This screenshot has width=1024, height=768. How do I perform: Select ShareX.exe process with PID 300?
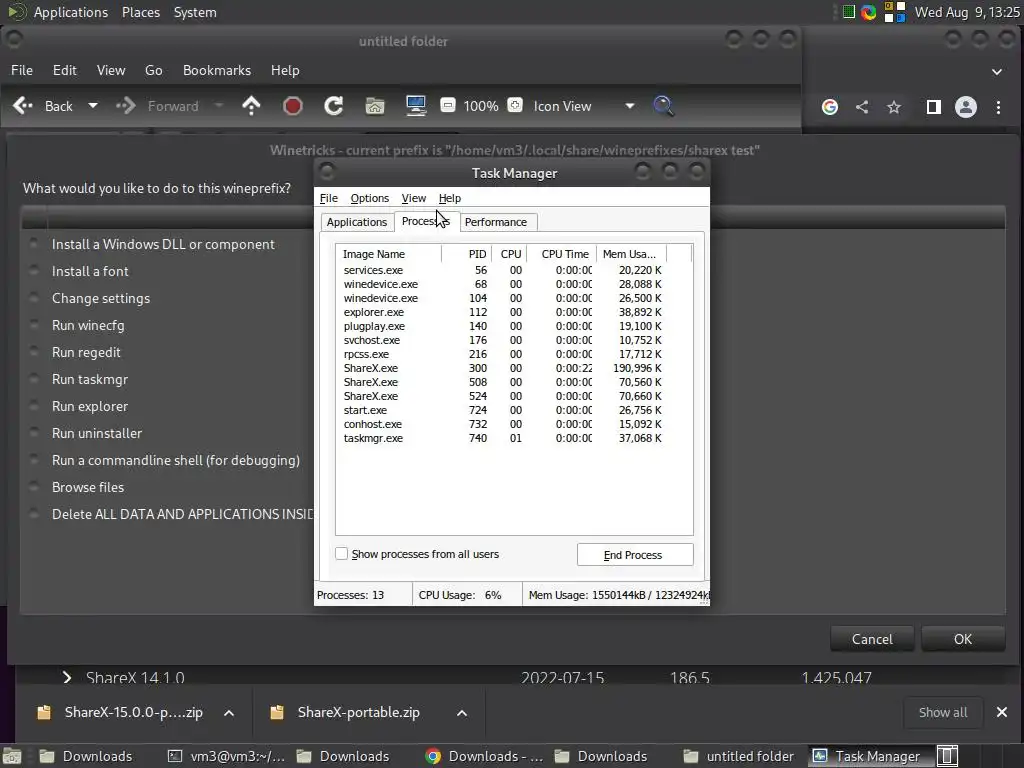[503, 368]
